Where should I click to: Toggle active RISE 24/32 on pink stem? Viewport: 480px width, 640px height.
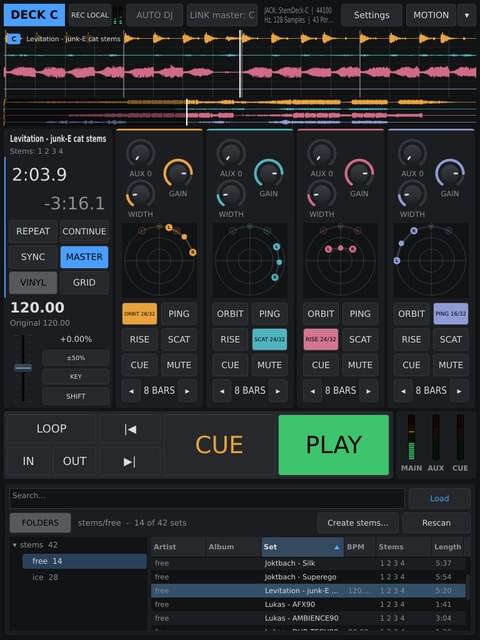pyautogui.click(x=321, y=340)
